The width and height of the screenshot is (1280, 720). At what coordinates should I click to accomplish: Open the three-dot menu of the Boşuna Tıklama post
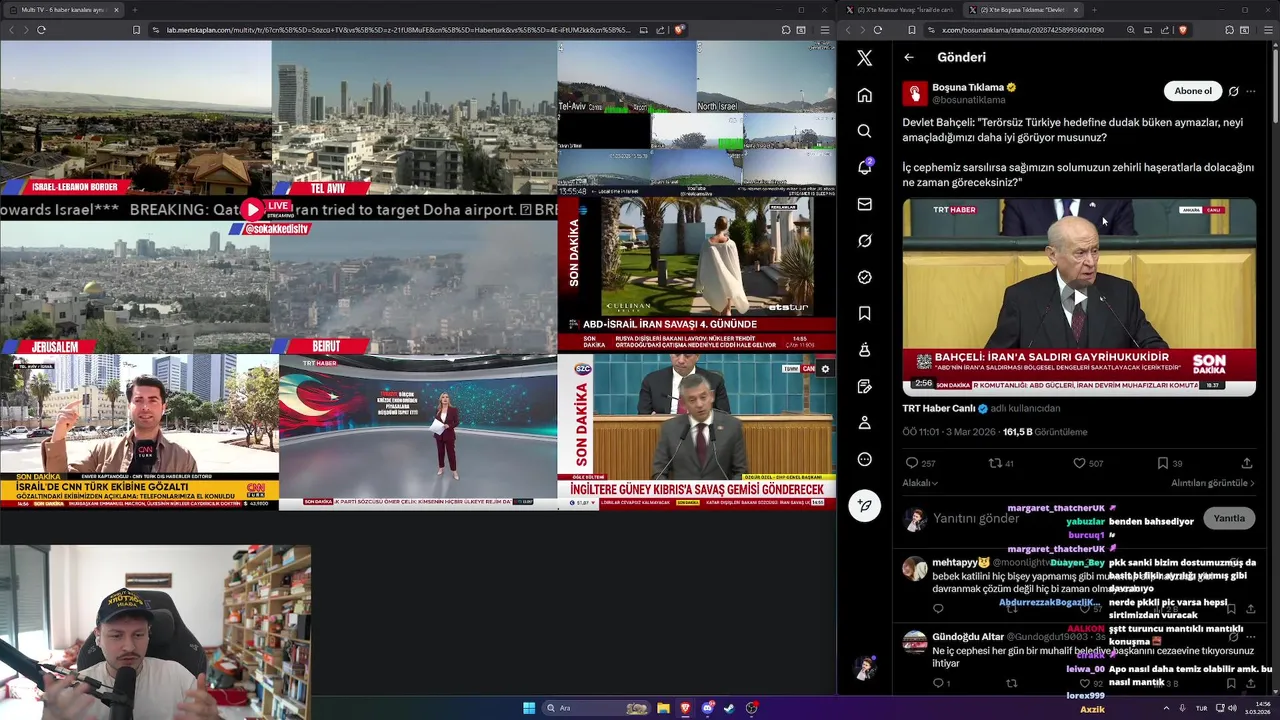point(1250,91)
